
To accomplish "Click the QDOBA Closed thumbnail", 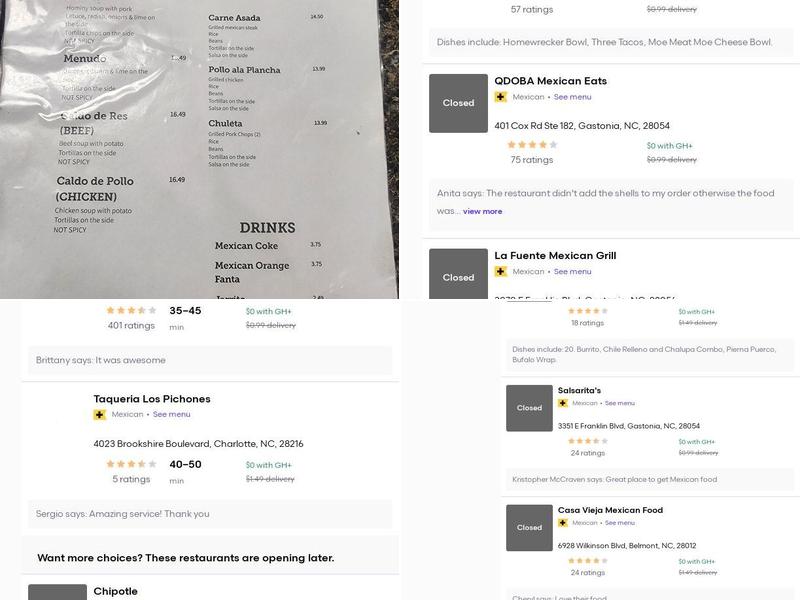I will coord(458,103).
